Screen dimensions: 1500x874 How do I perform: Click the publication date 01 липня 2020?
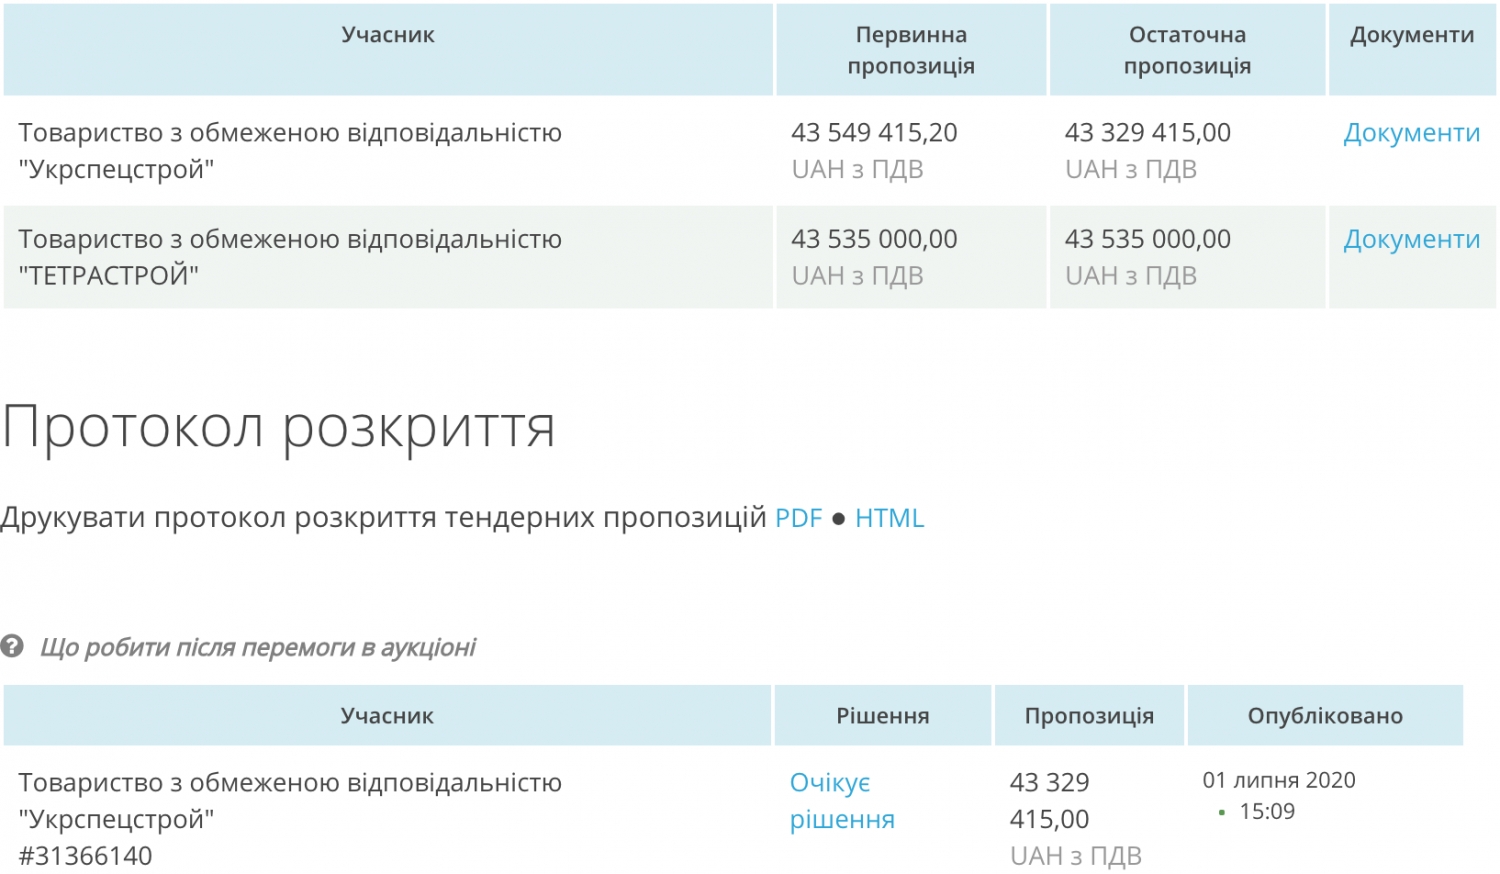pos(1279,780)
